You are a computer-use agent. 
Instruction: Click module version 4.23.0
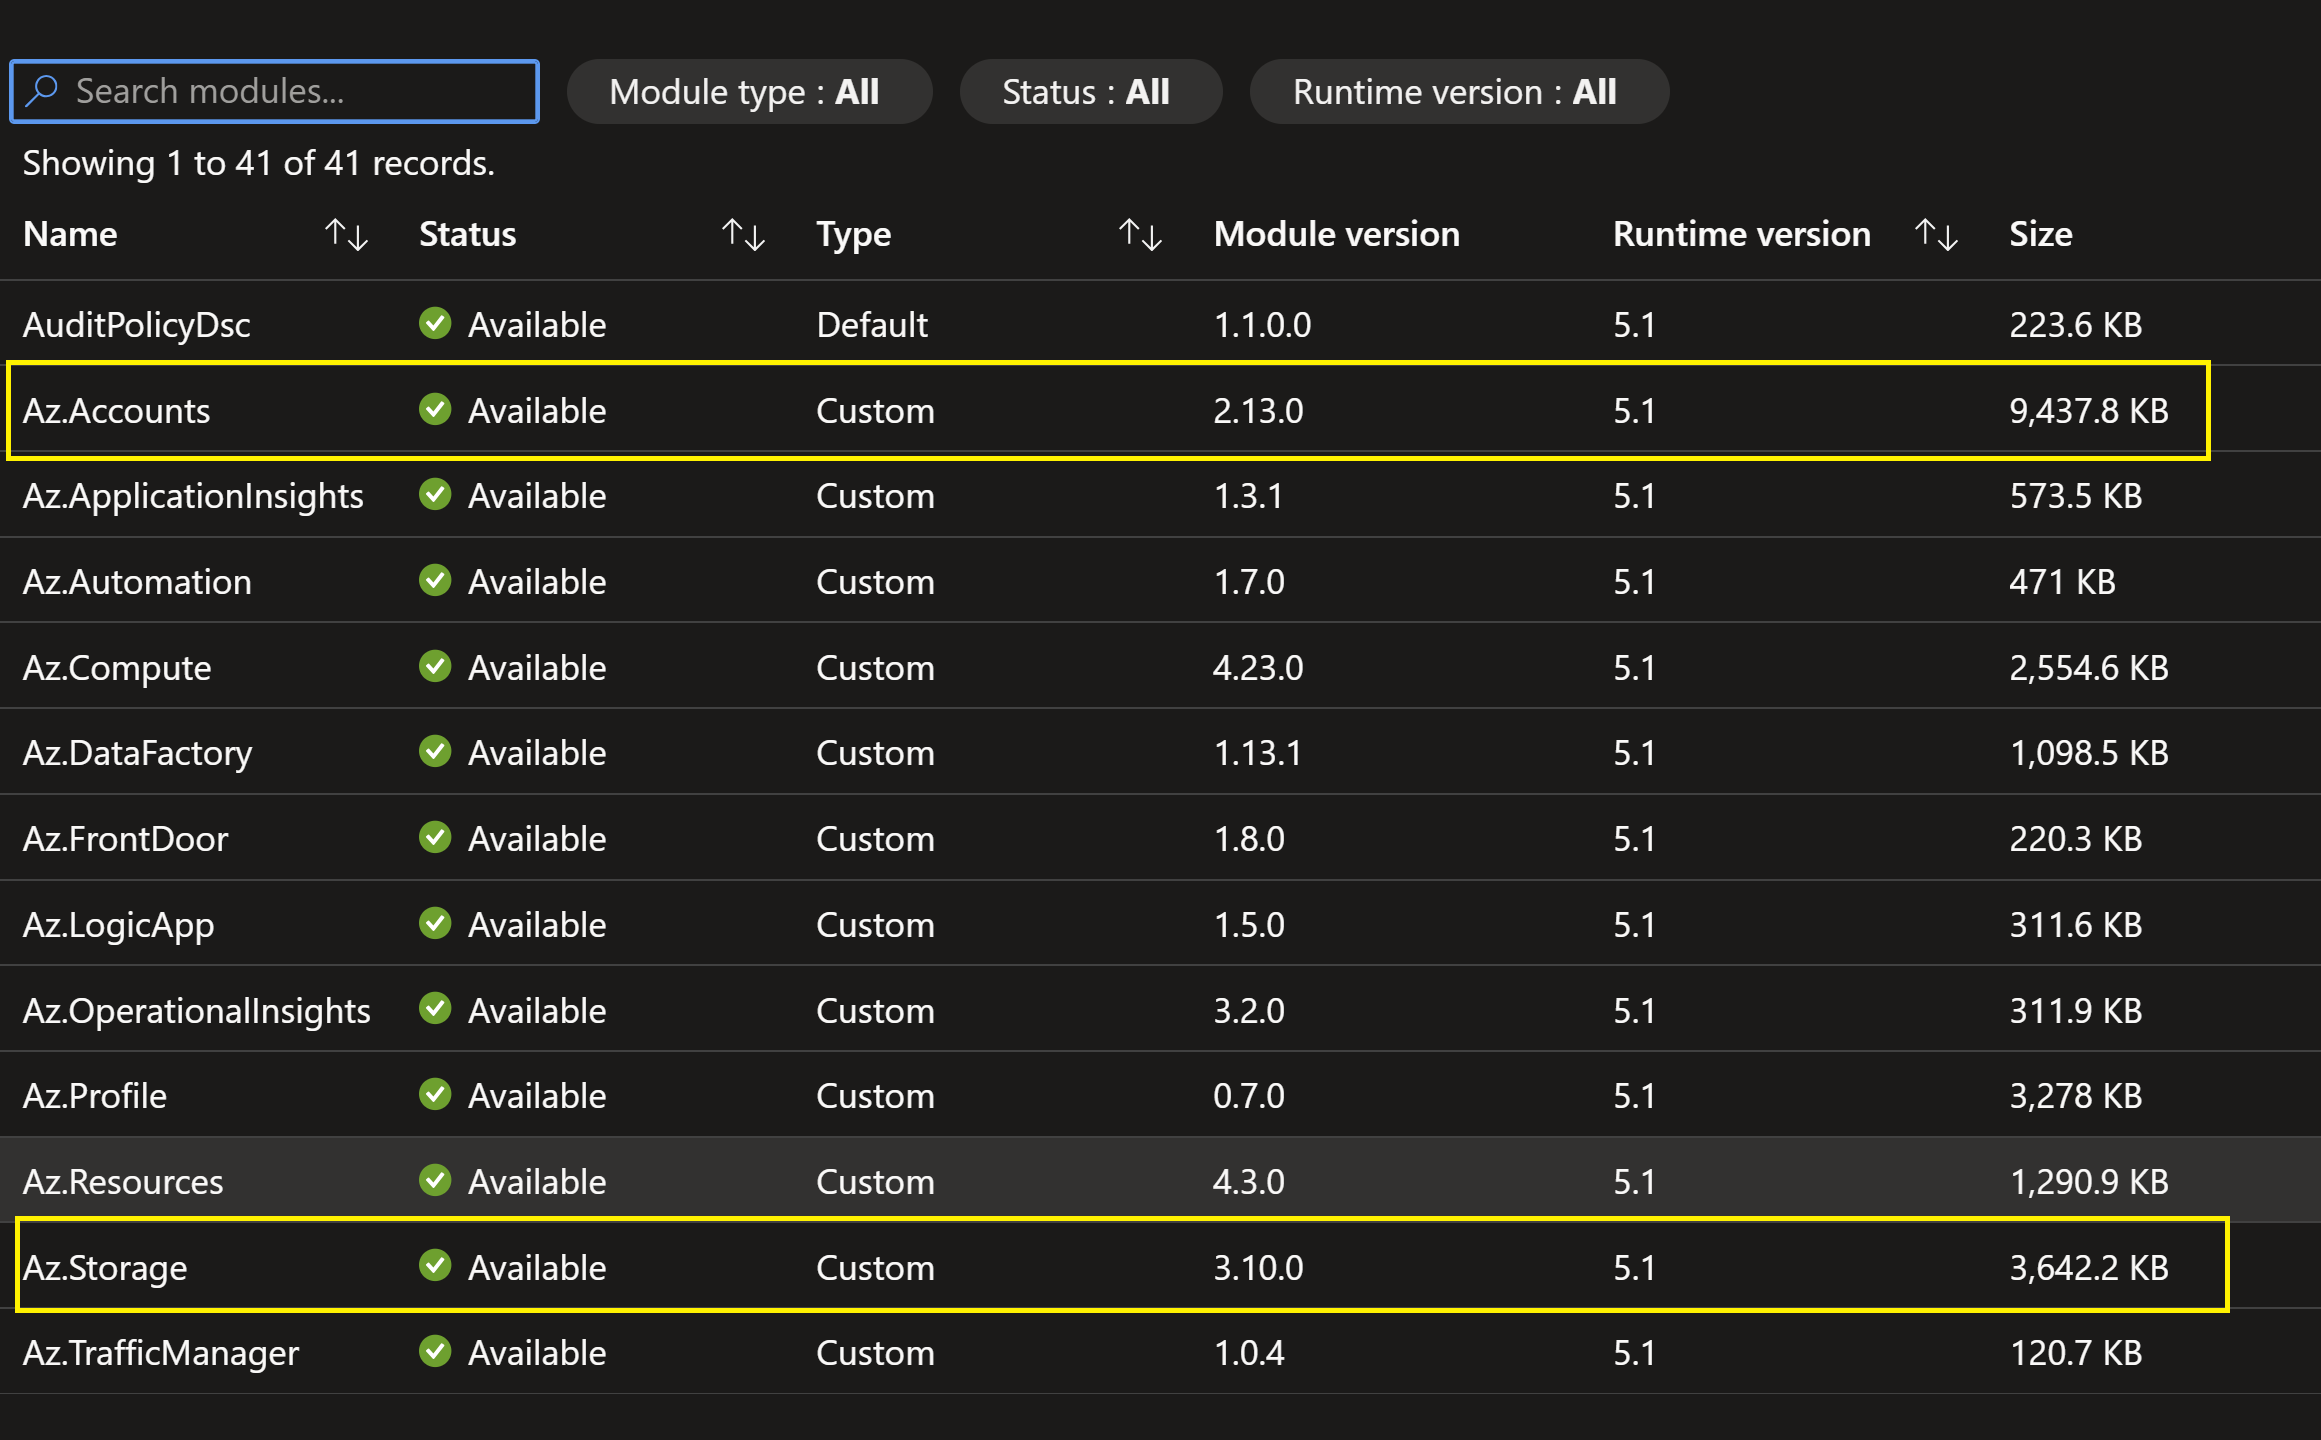pos(1258,668)
